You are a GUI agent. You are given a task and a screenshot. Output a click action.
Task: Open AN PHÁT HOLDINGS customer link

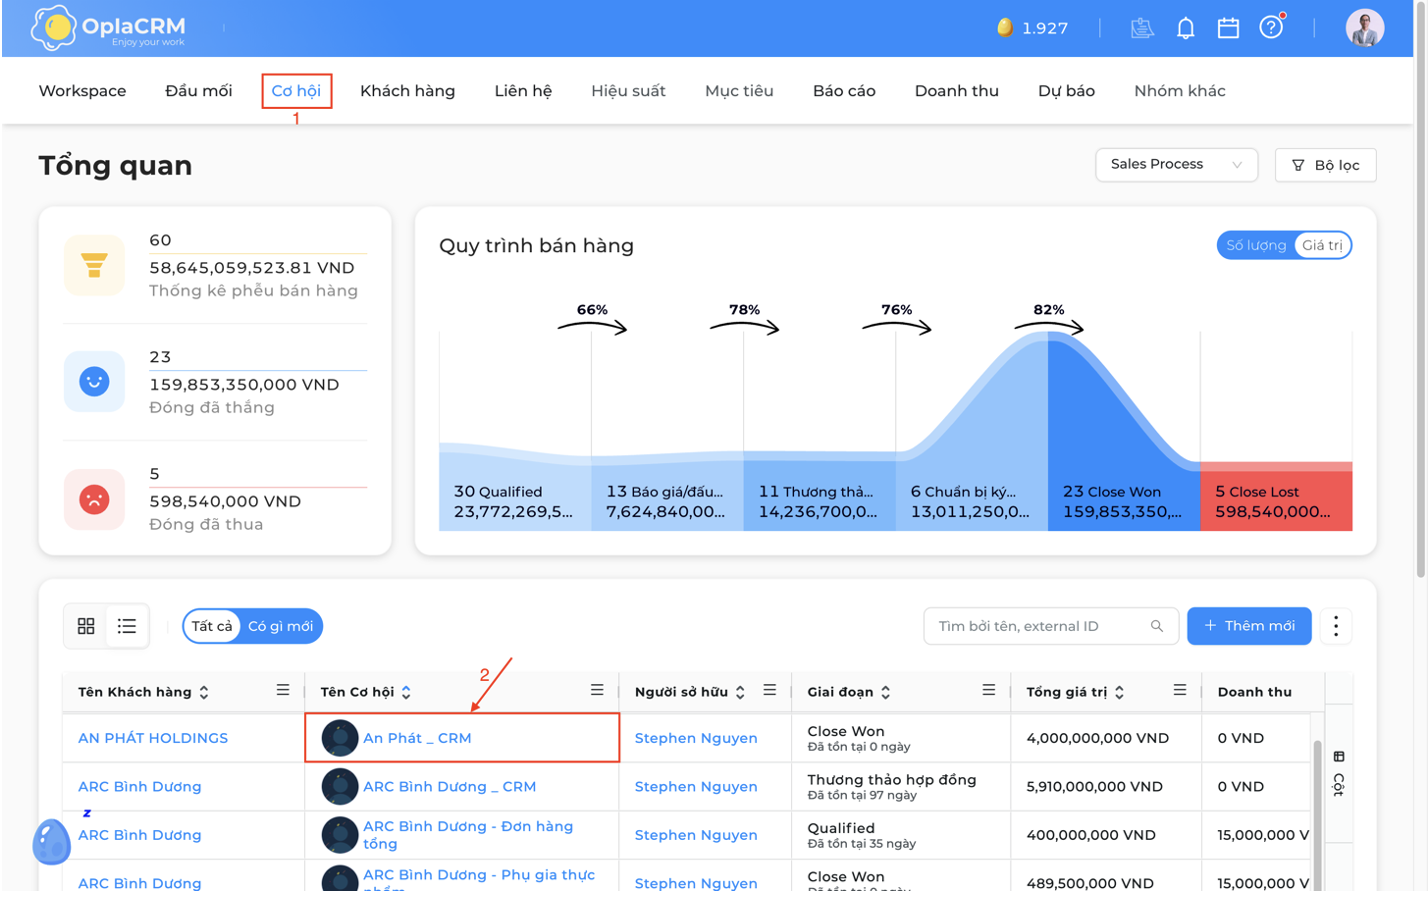(x=153, y=738)
